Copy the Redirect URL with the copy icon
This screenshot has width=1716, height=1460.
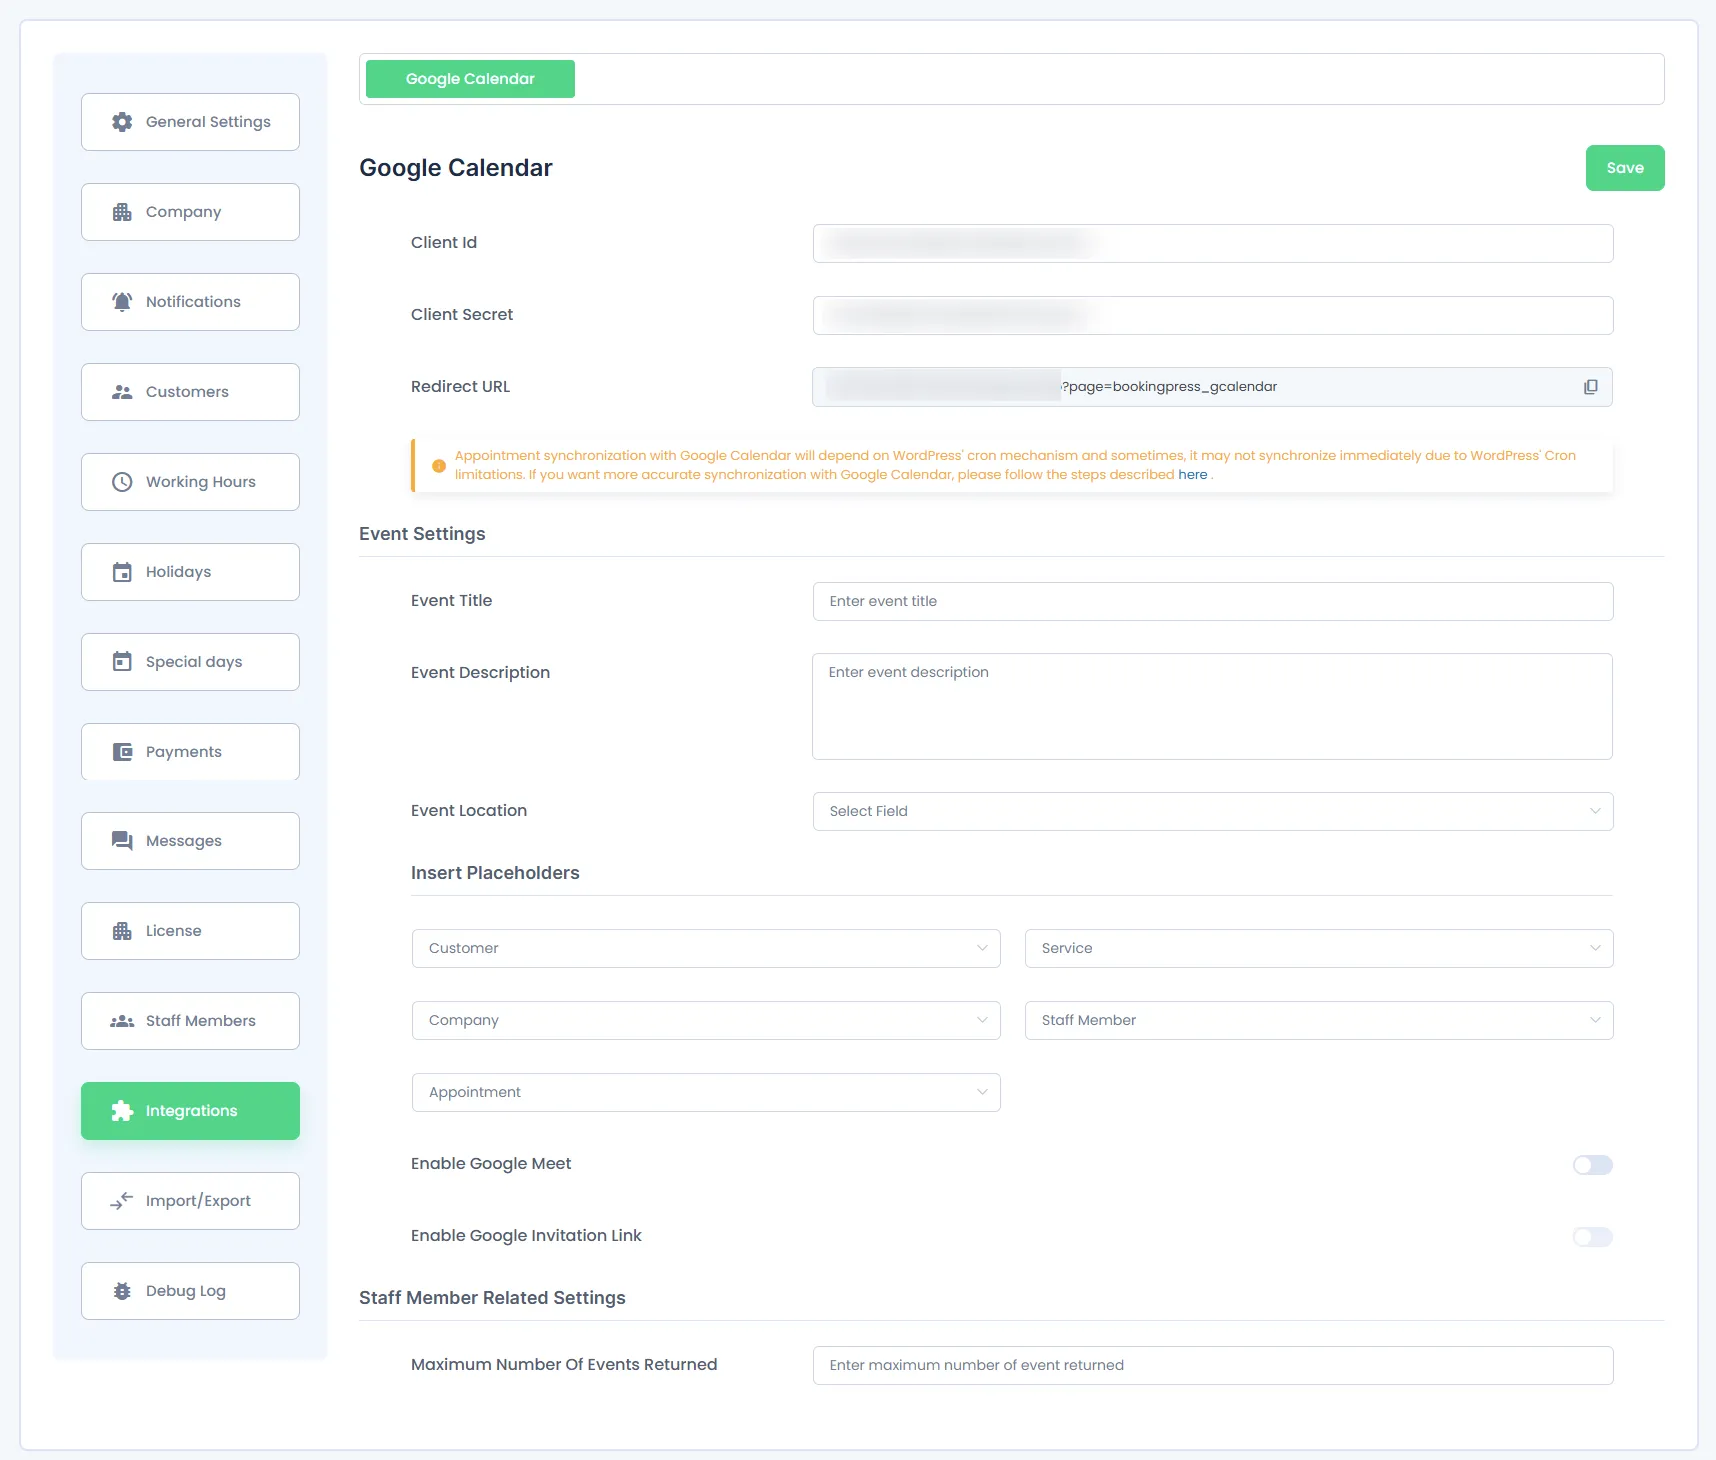pyautogui.click(x=1590, y=387)
